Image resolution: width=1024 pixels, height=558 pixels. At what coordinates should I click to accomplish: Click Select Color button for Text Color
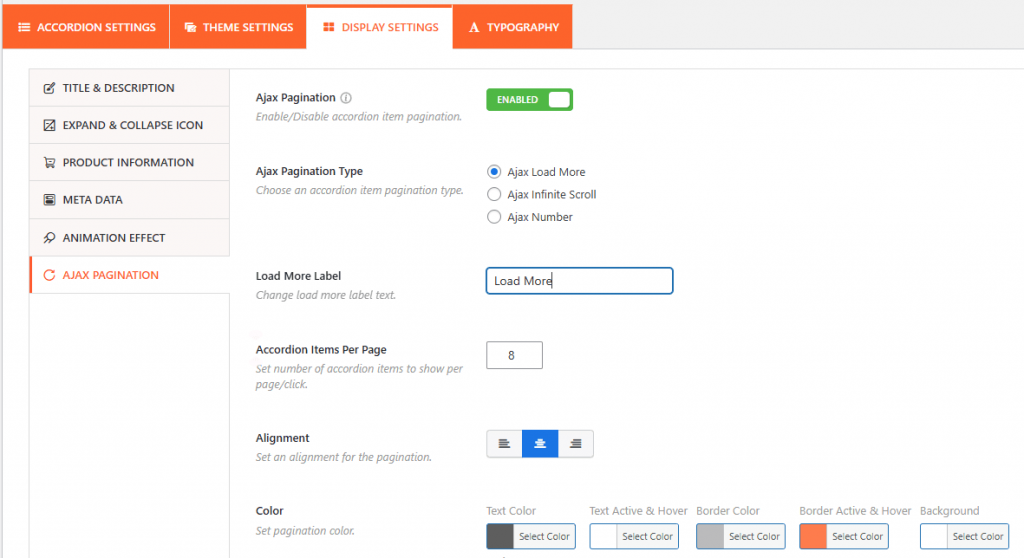pyautogui.click(x=544, y=537)
